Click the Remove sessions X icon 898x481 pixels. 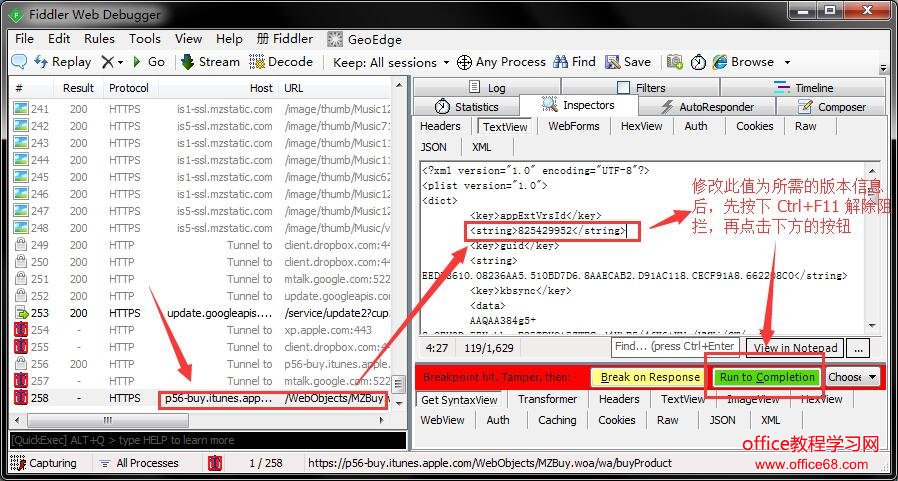click(x=108, y=62)
